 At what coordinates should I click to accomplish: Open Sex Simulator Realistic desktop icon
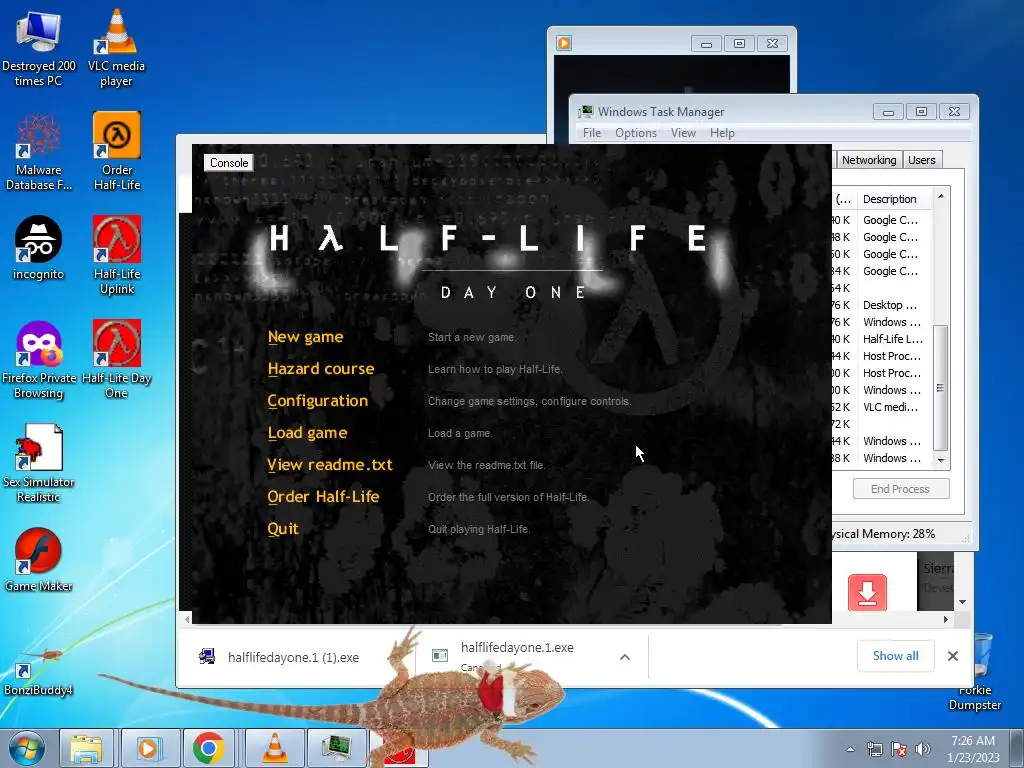(39, 464)
